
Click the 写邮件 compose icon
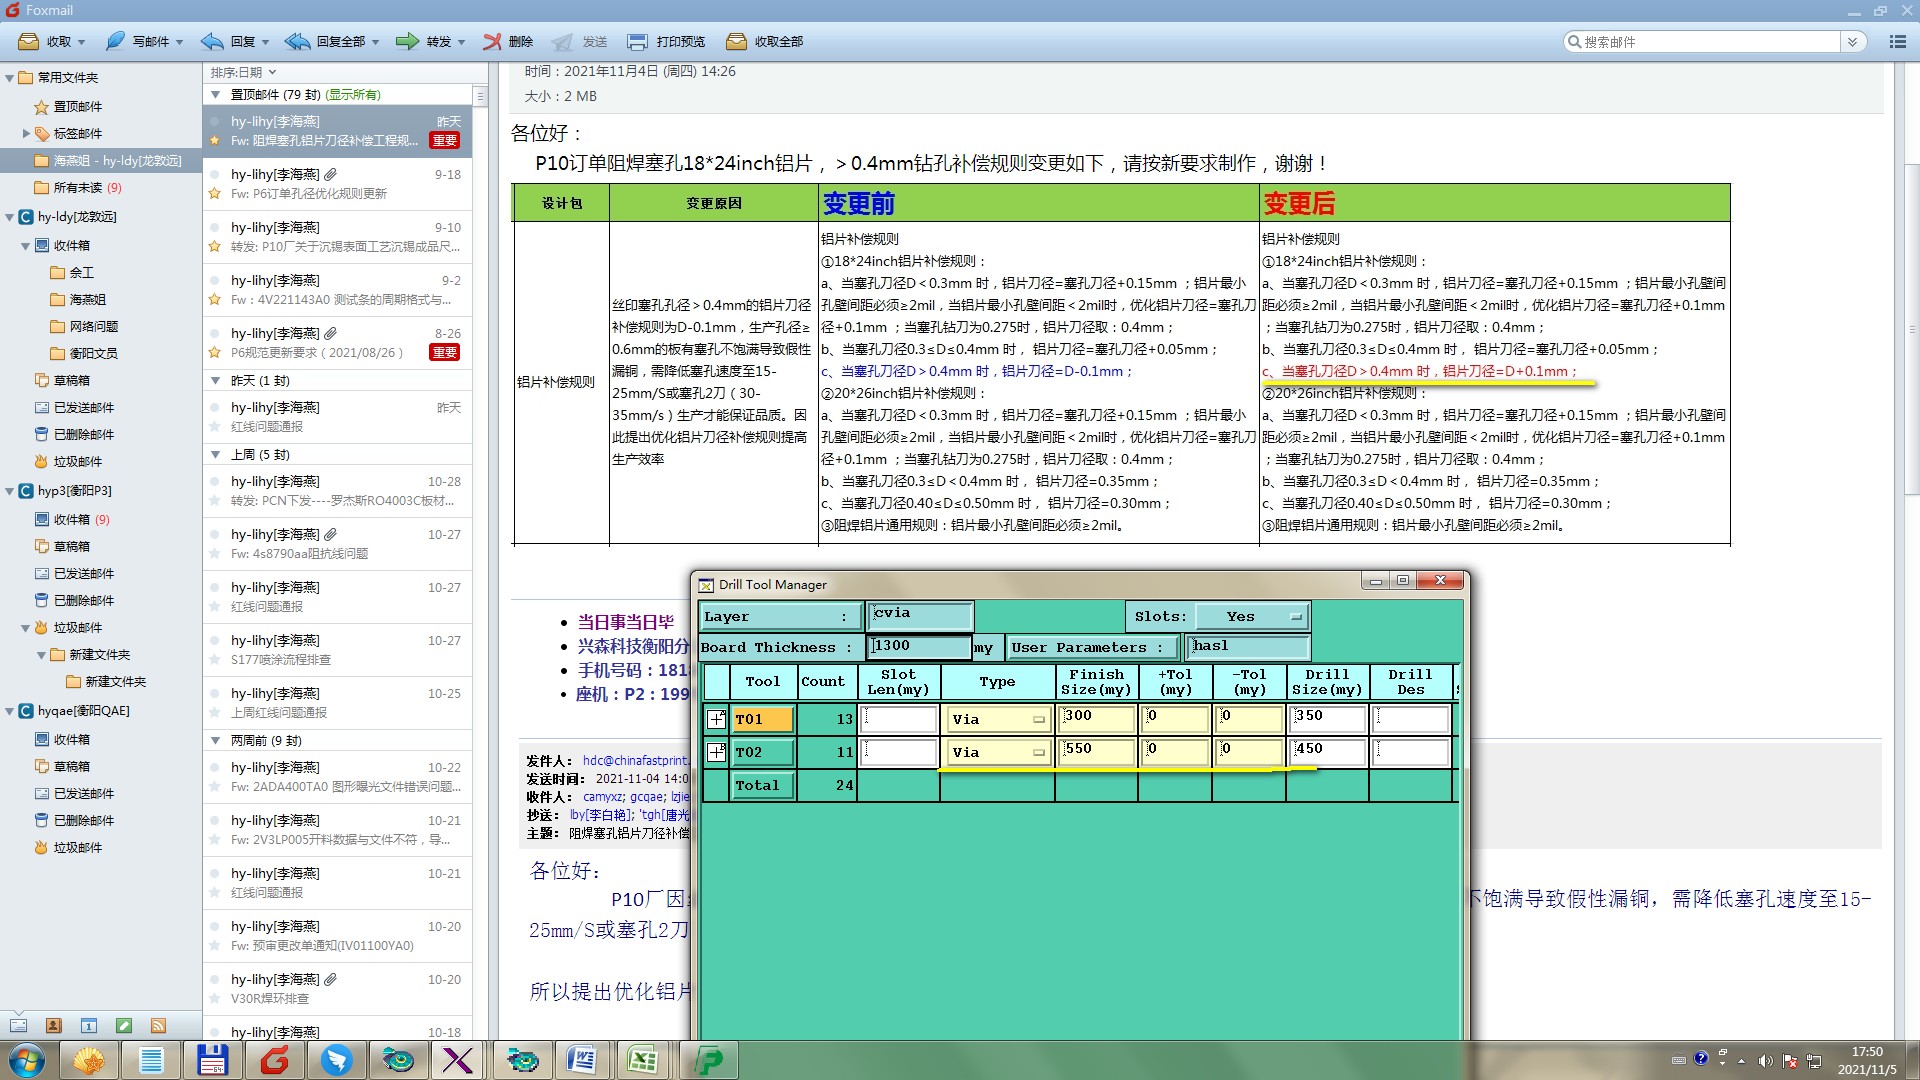(x=116, y=41)
